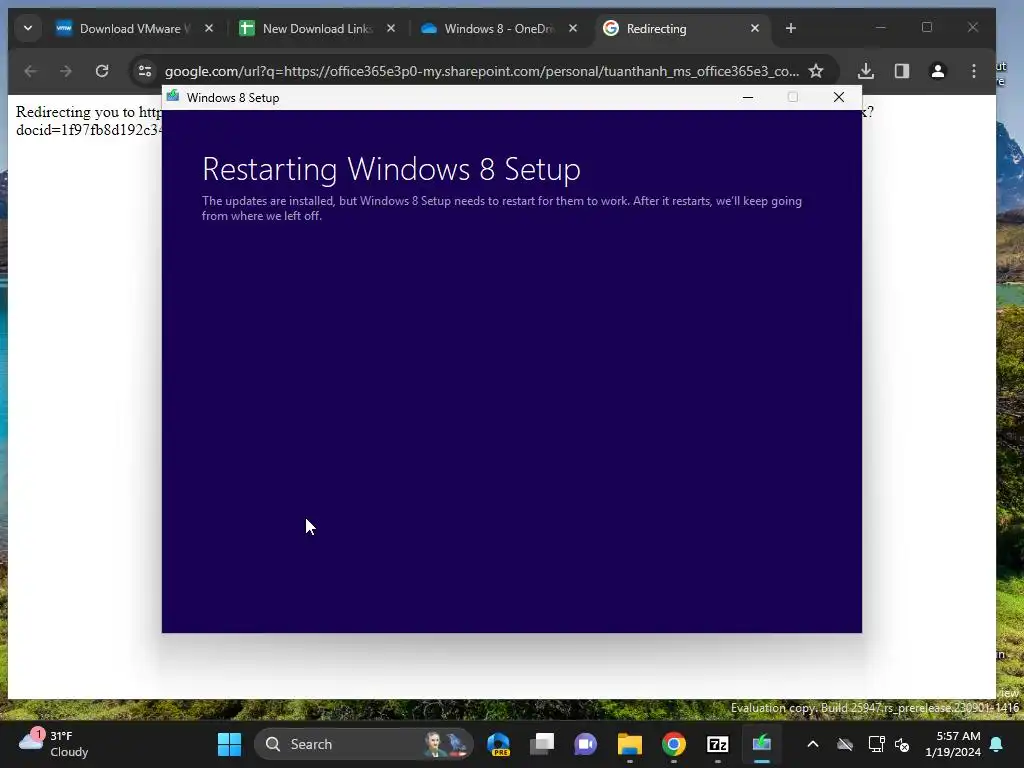This screenshot has height=768, width=1024.
Task: View site information icon in address bar
Action: coord(145,71)
